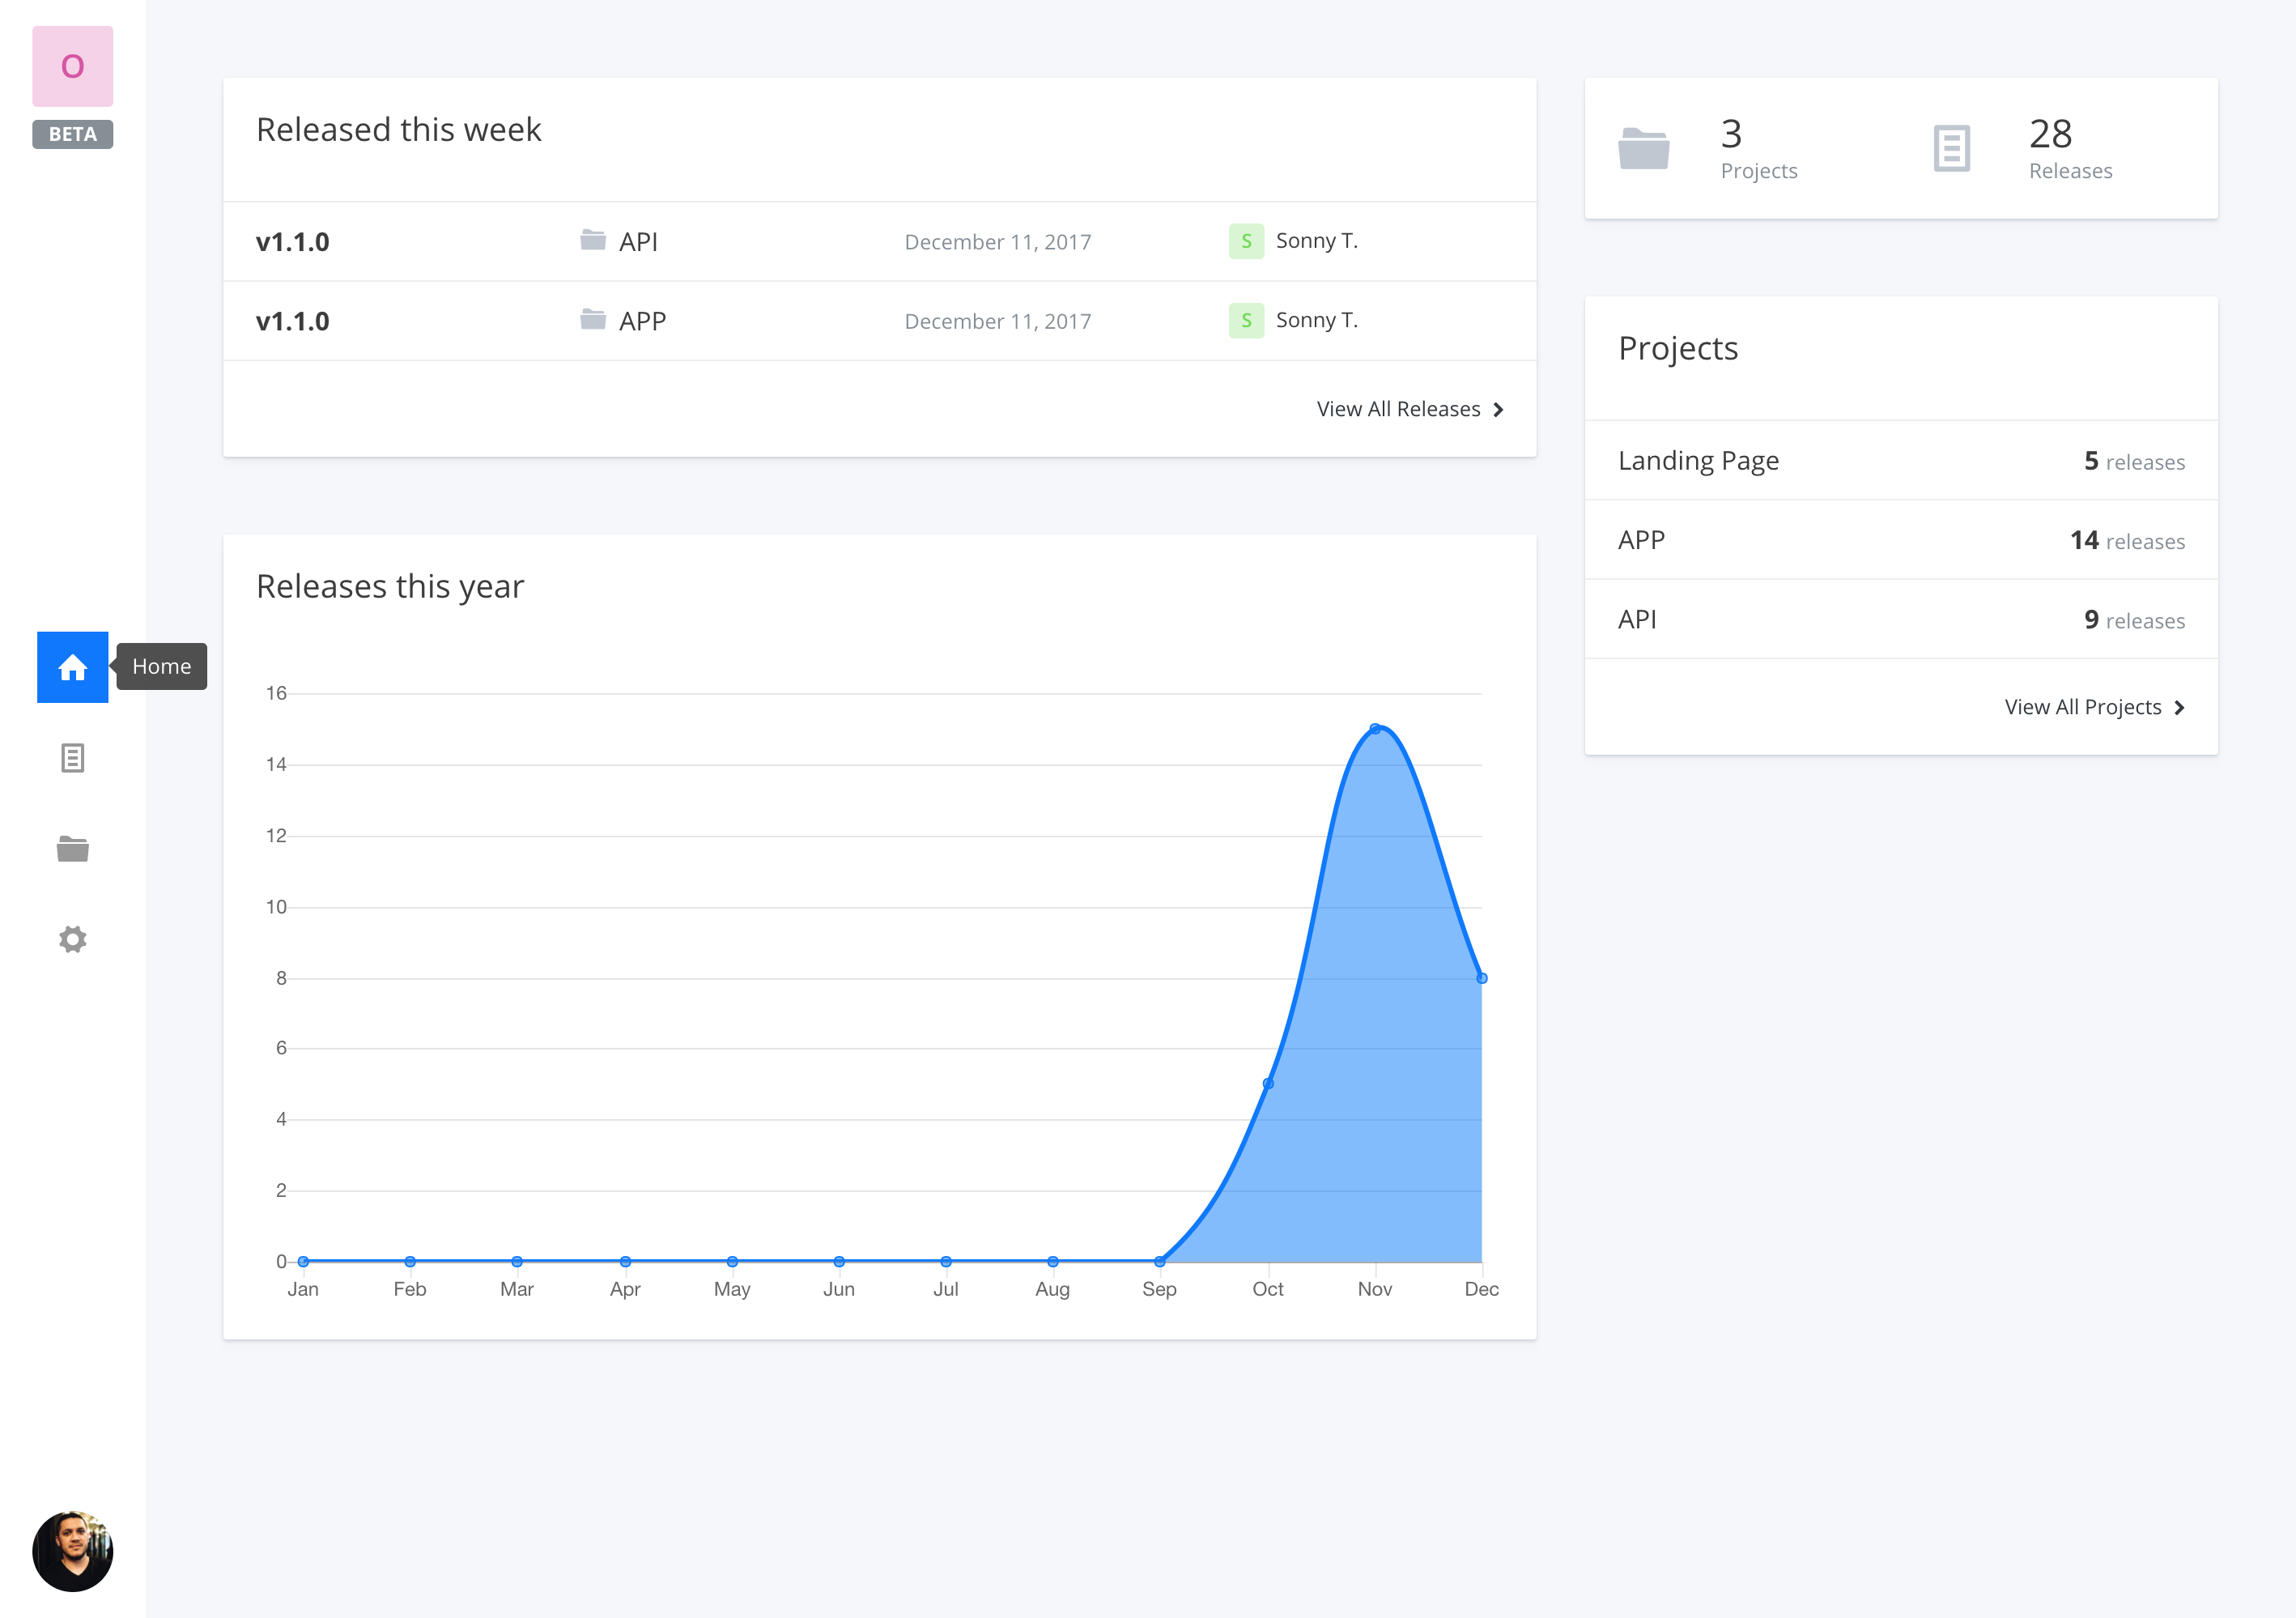Select the v1.1.0 API release row
Image resolution: width=2296 pixels, height=1618 pixels.
[292, 242]
